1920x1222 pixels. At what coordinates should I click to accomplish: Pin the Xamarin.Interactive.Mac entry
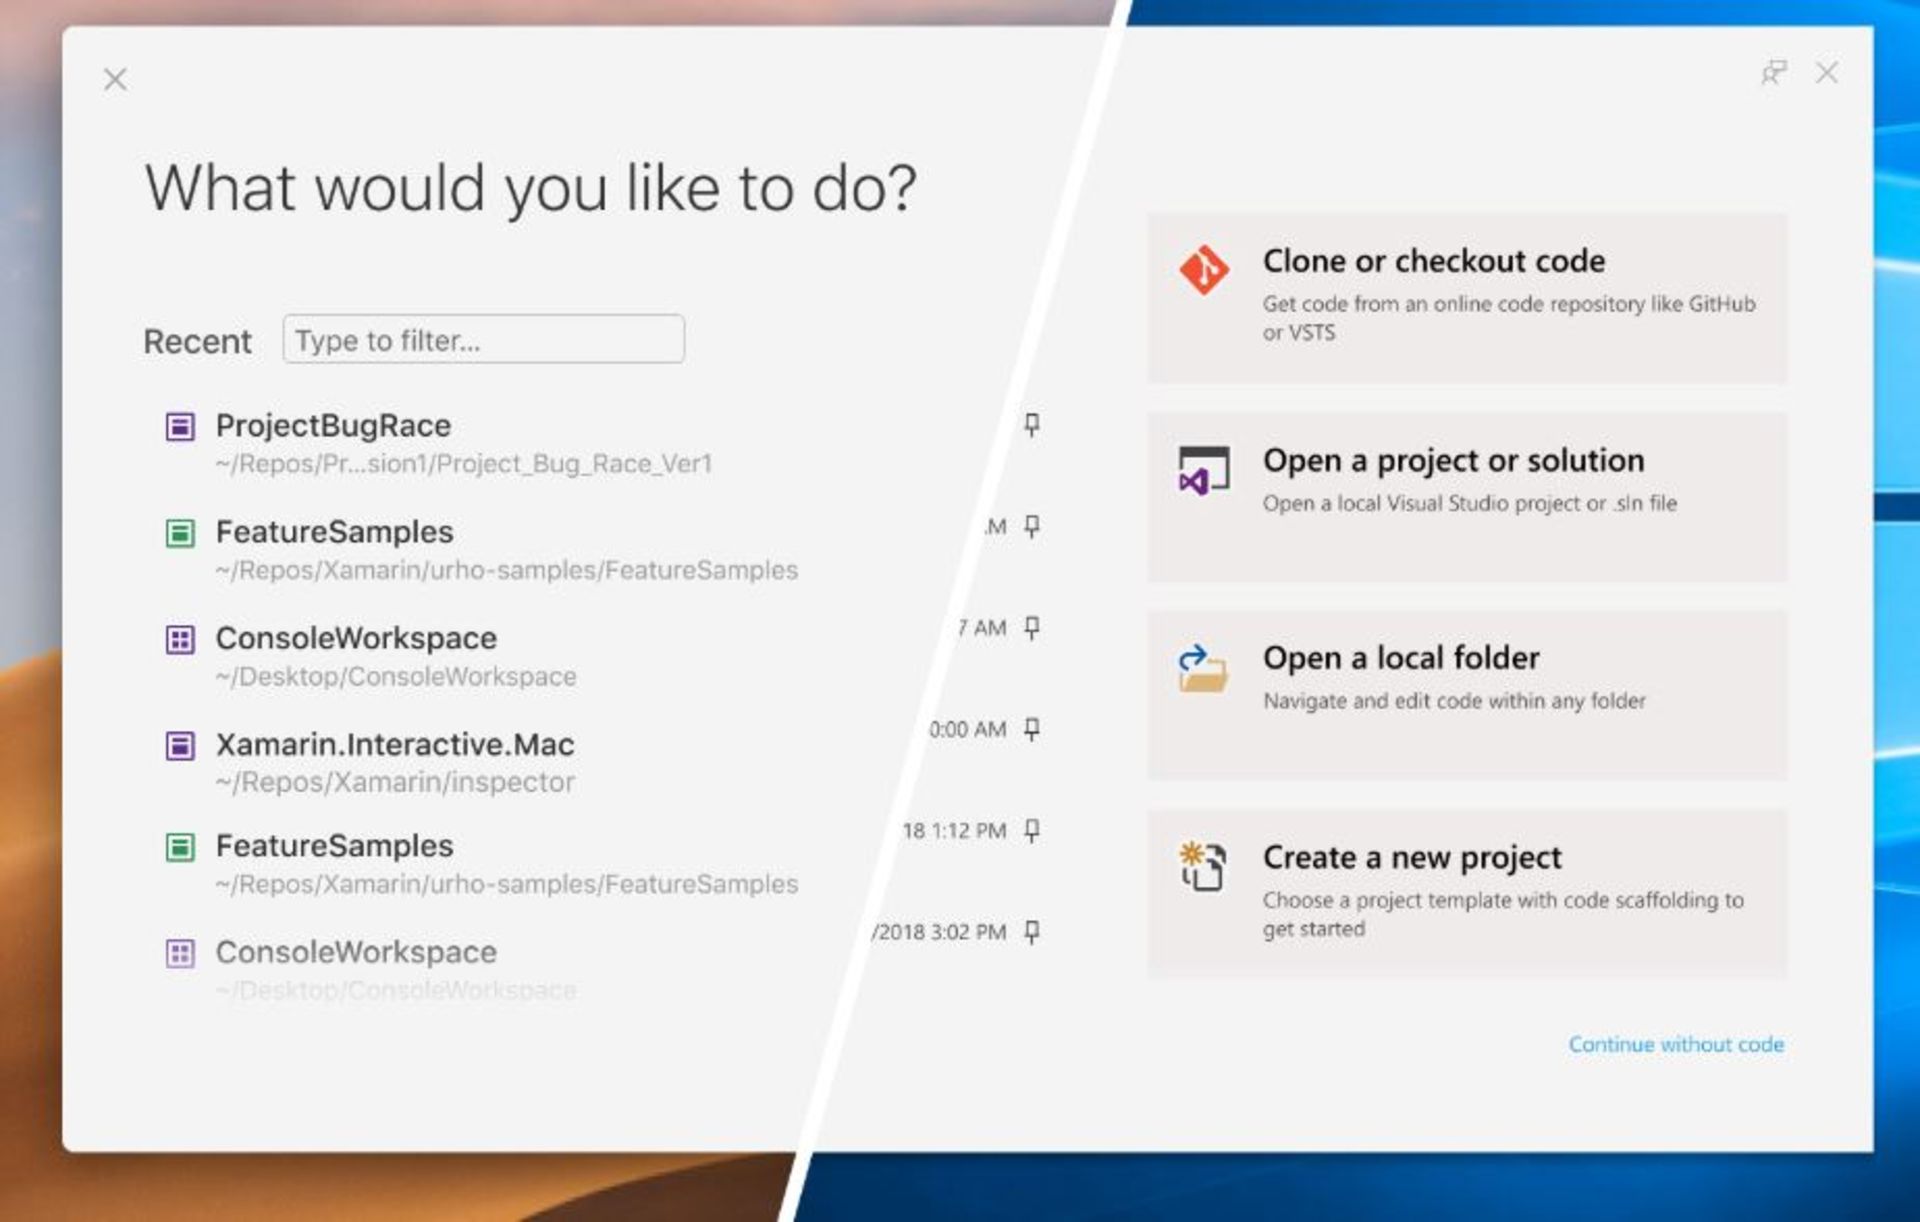click(1032, 730)
